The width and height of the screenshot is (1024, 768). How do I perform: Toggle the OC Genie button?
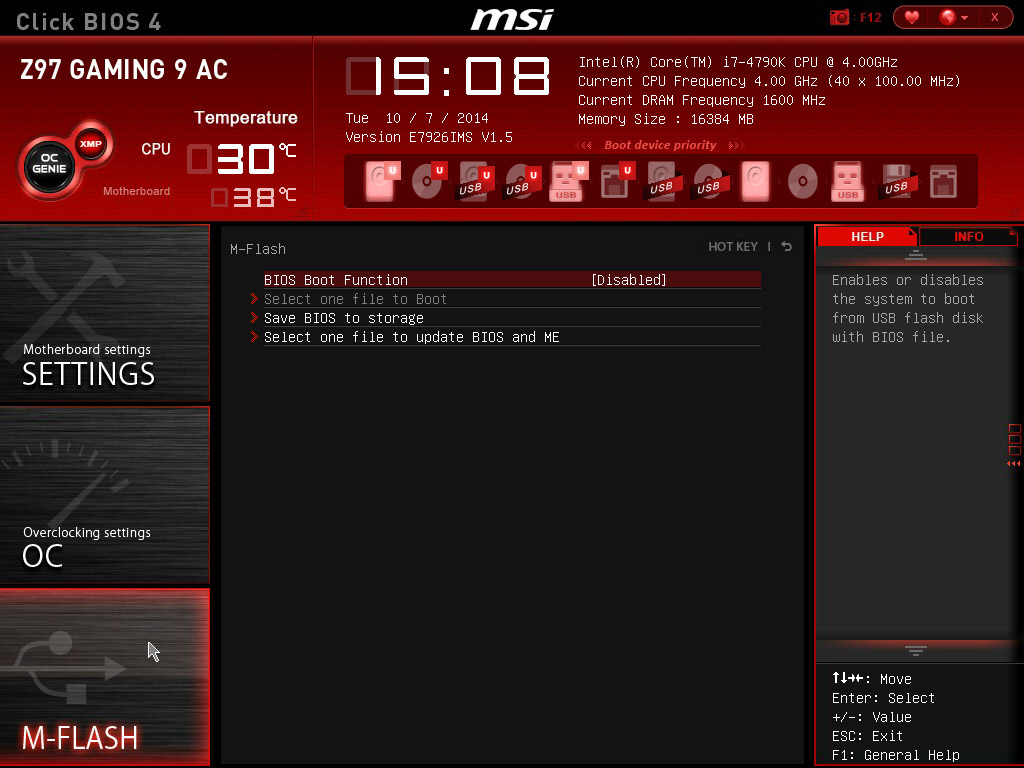(48, 165)
